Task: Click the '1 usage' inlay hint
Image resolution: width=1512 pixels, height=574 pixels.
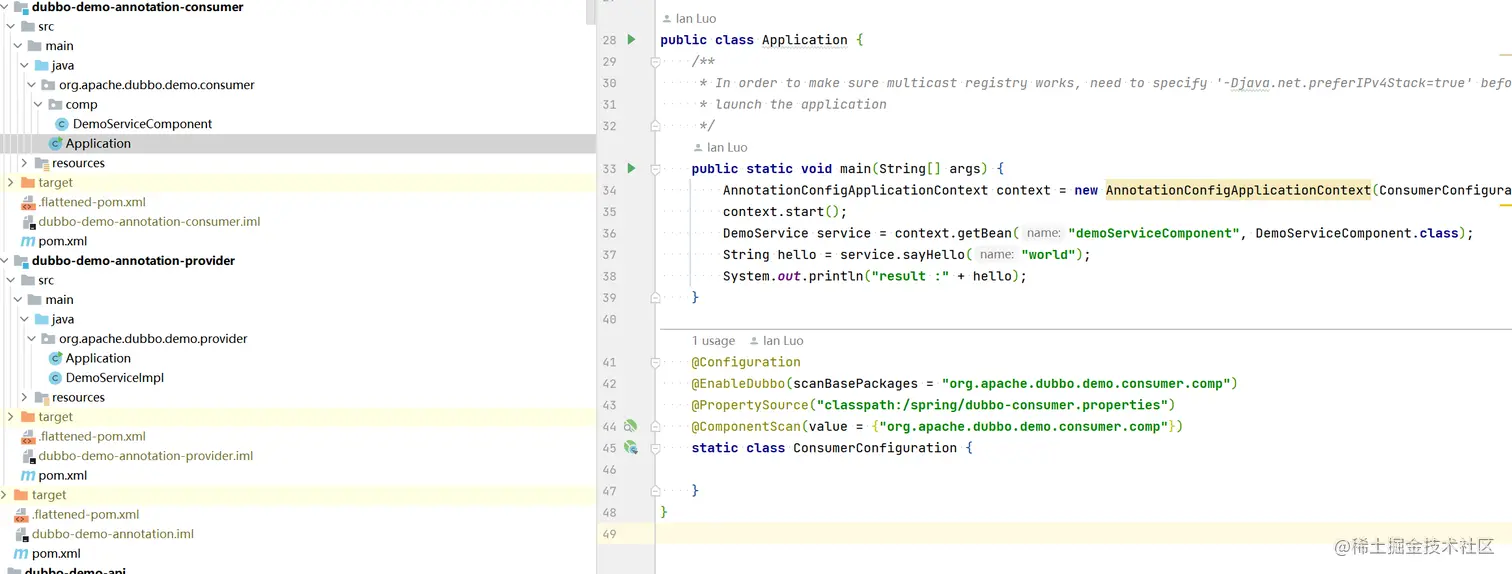Action: pos(713,341)
